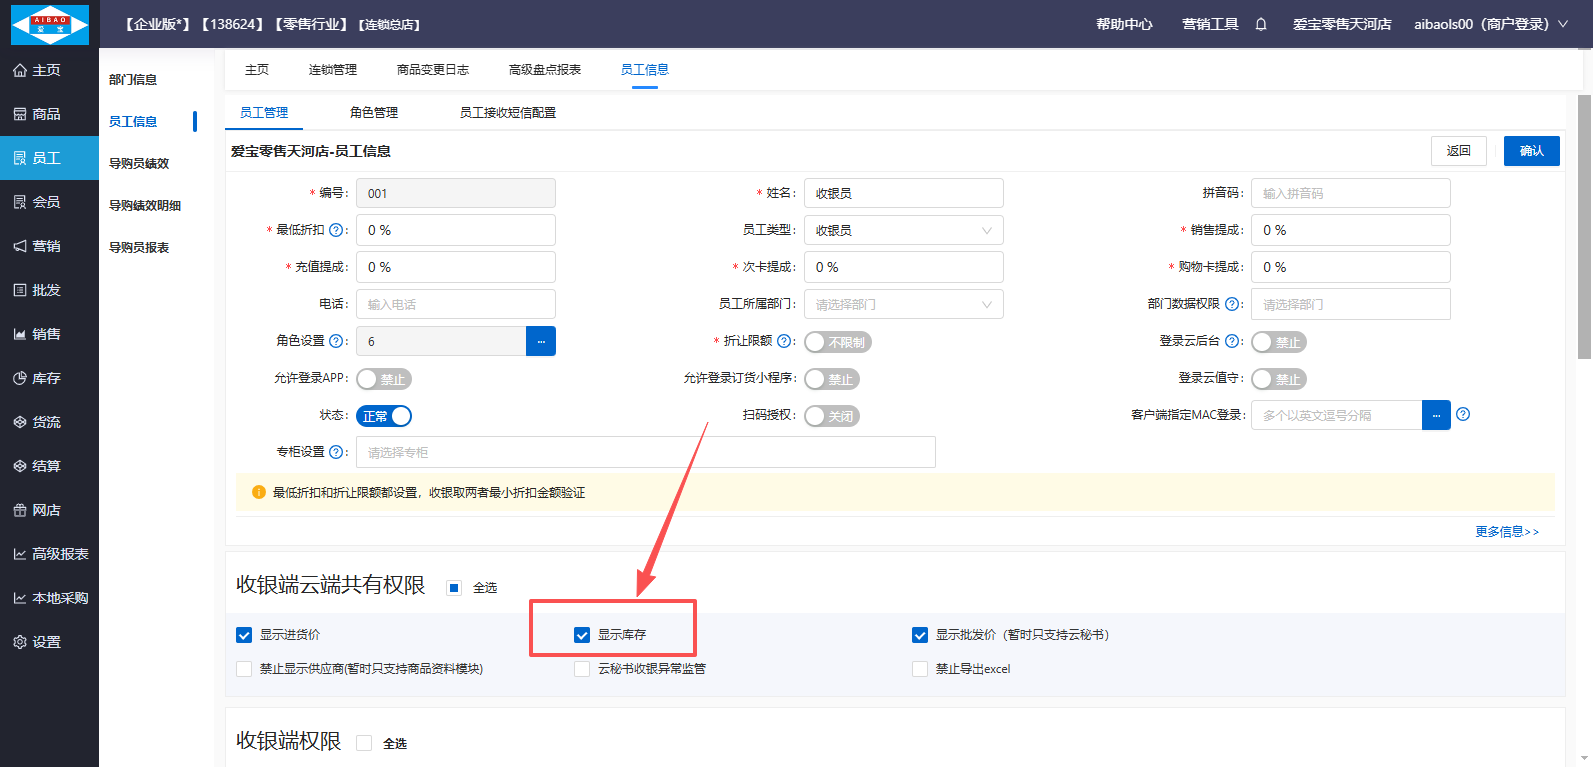Open the 高级盘点报表 tab

point(544,70)
